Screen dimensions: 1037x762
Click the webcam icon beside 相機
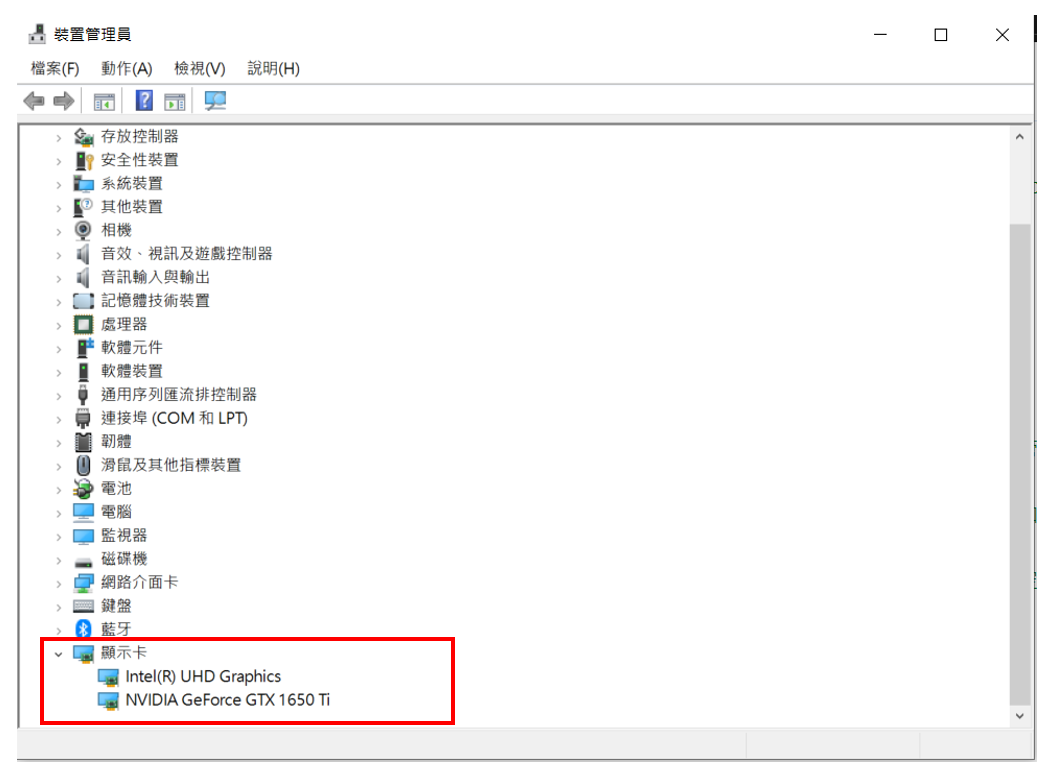tap(84, 230)
